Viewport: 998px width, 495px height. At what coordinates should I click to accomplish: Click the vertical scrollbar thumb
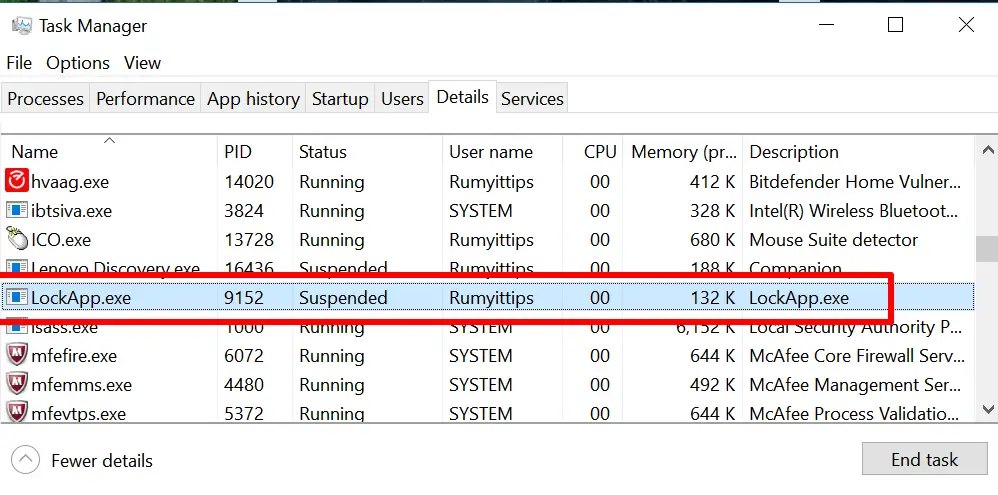[x=987, y=248]
